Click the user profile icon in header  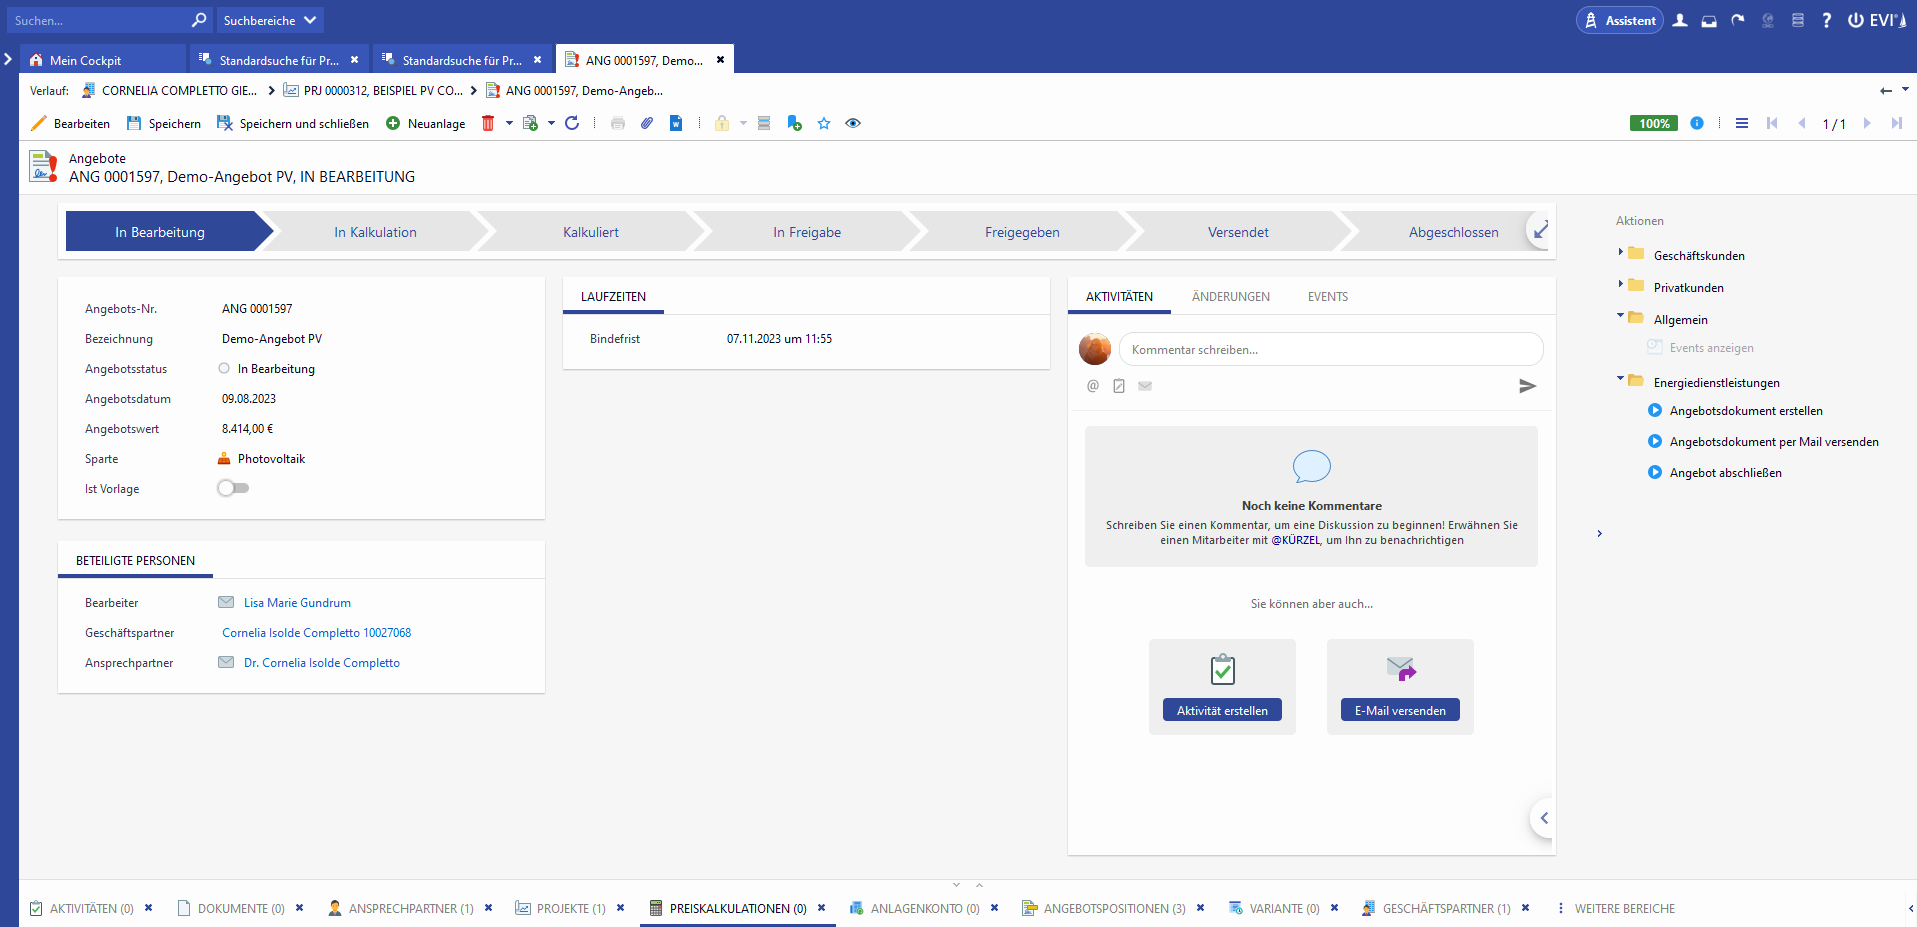1680,20
